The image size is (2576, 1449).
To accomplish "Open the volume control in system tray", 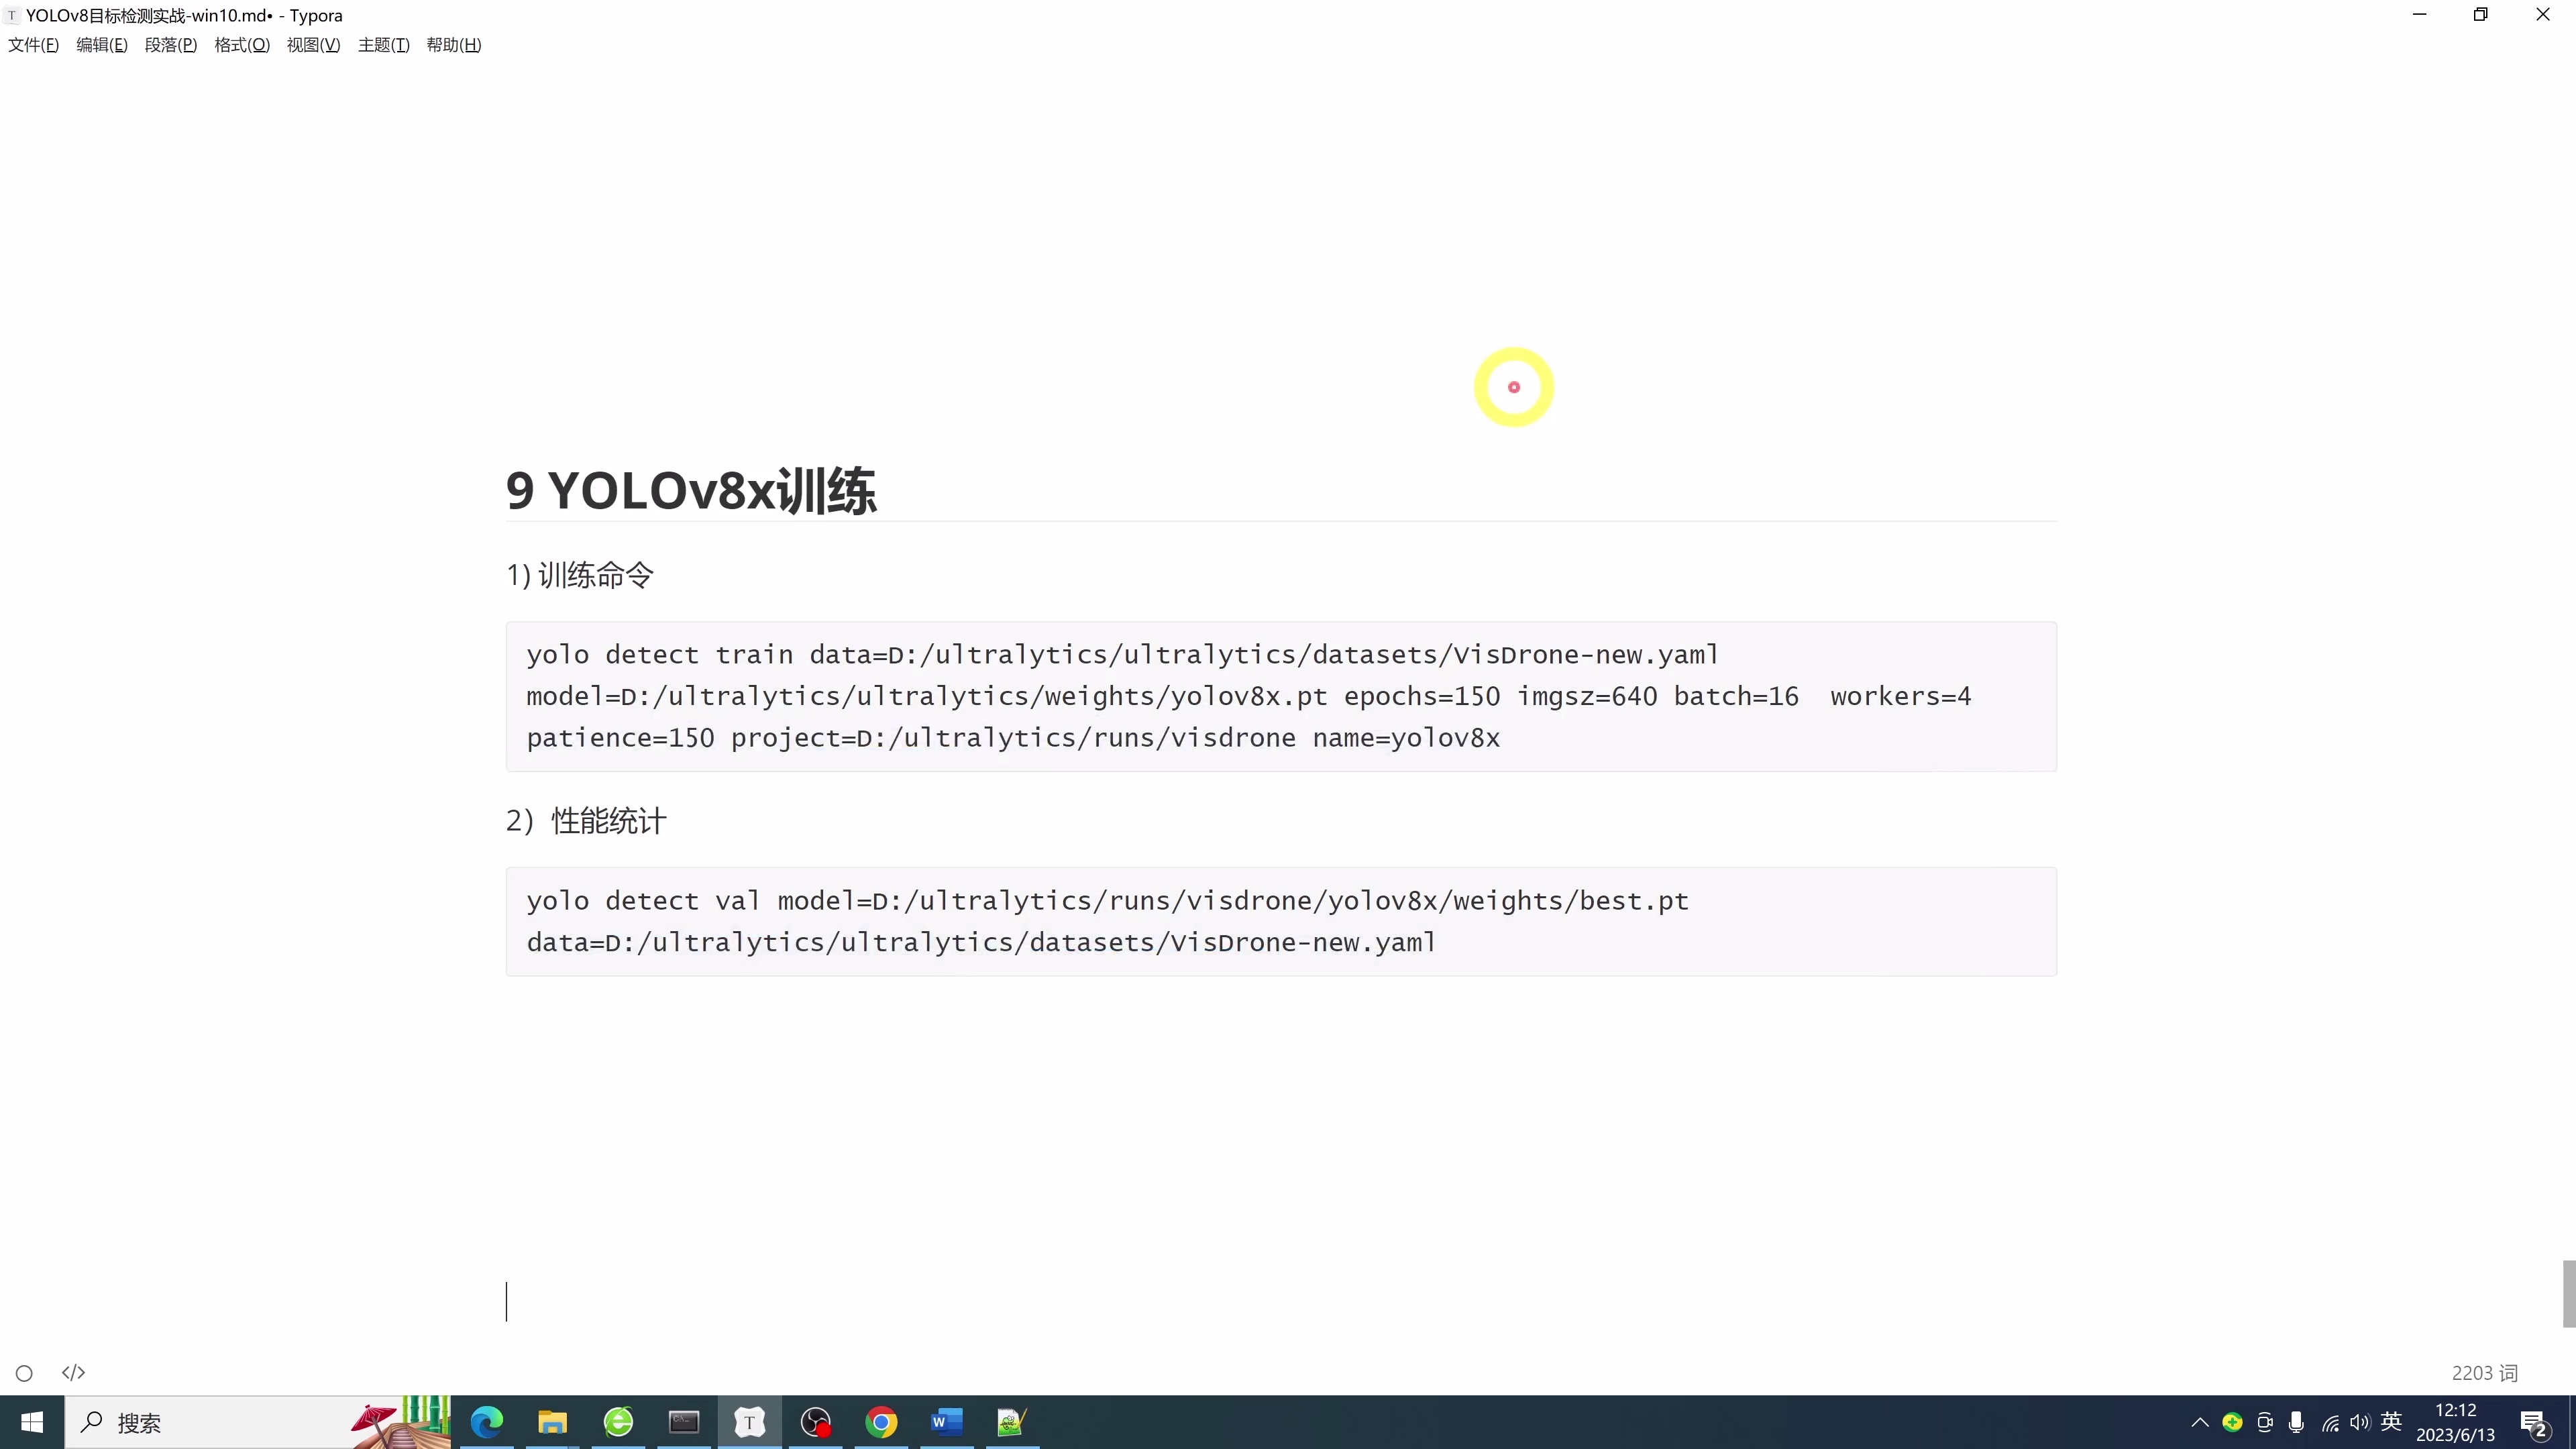I will click(x=2360, y=1423).
